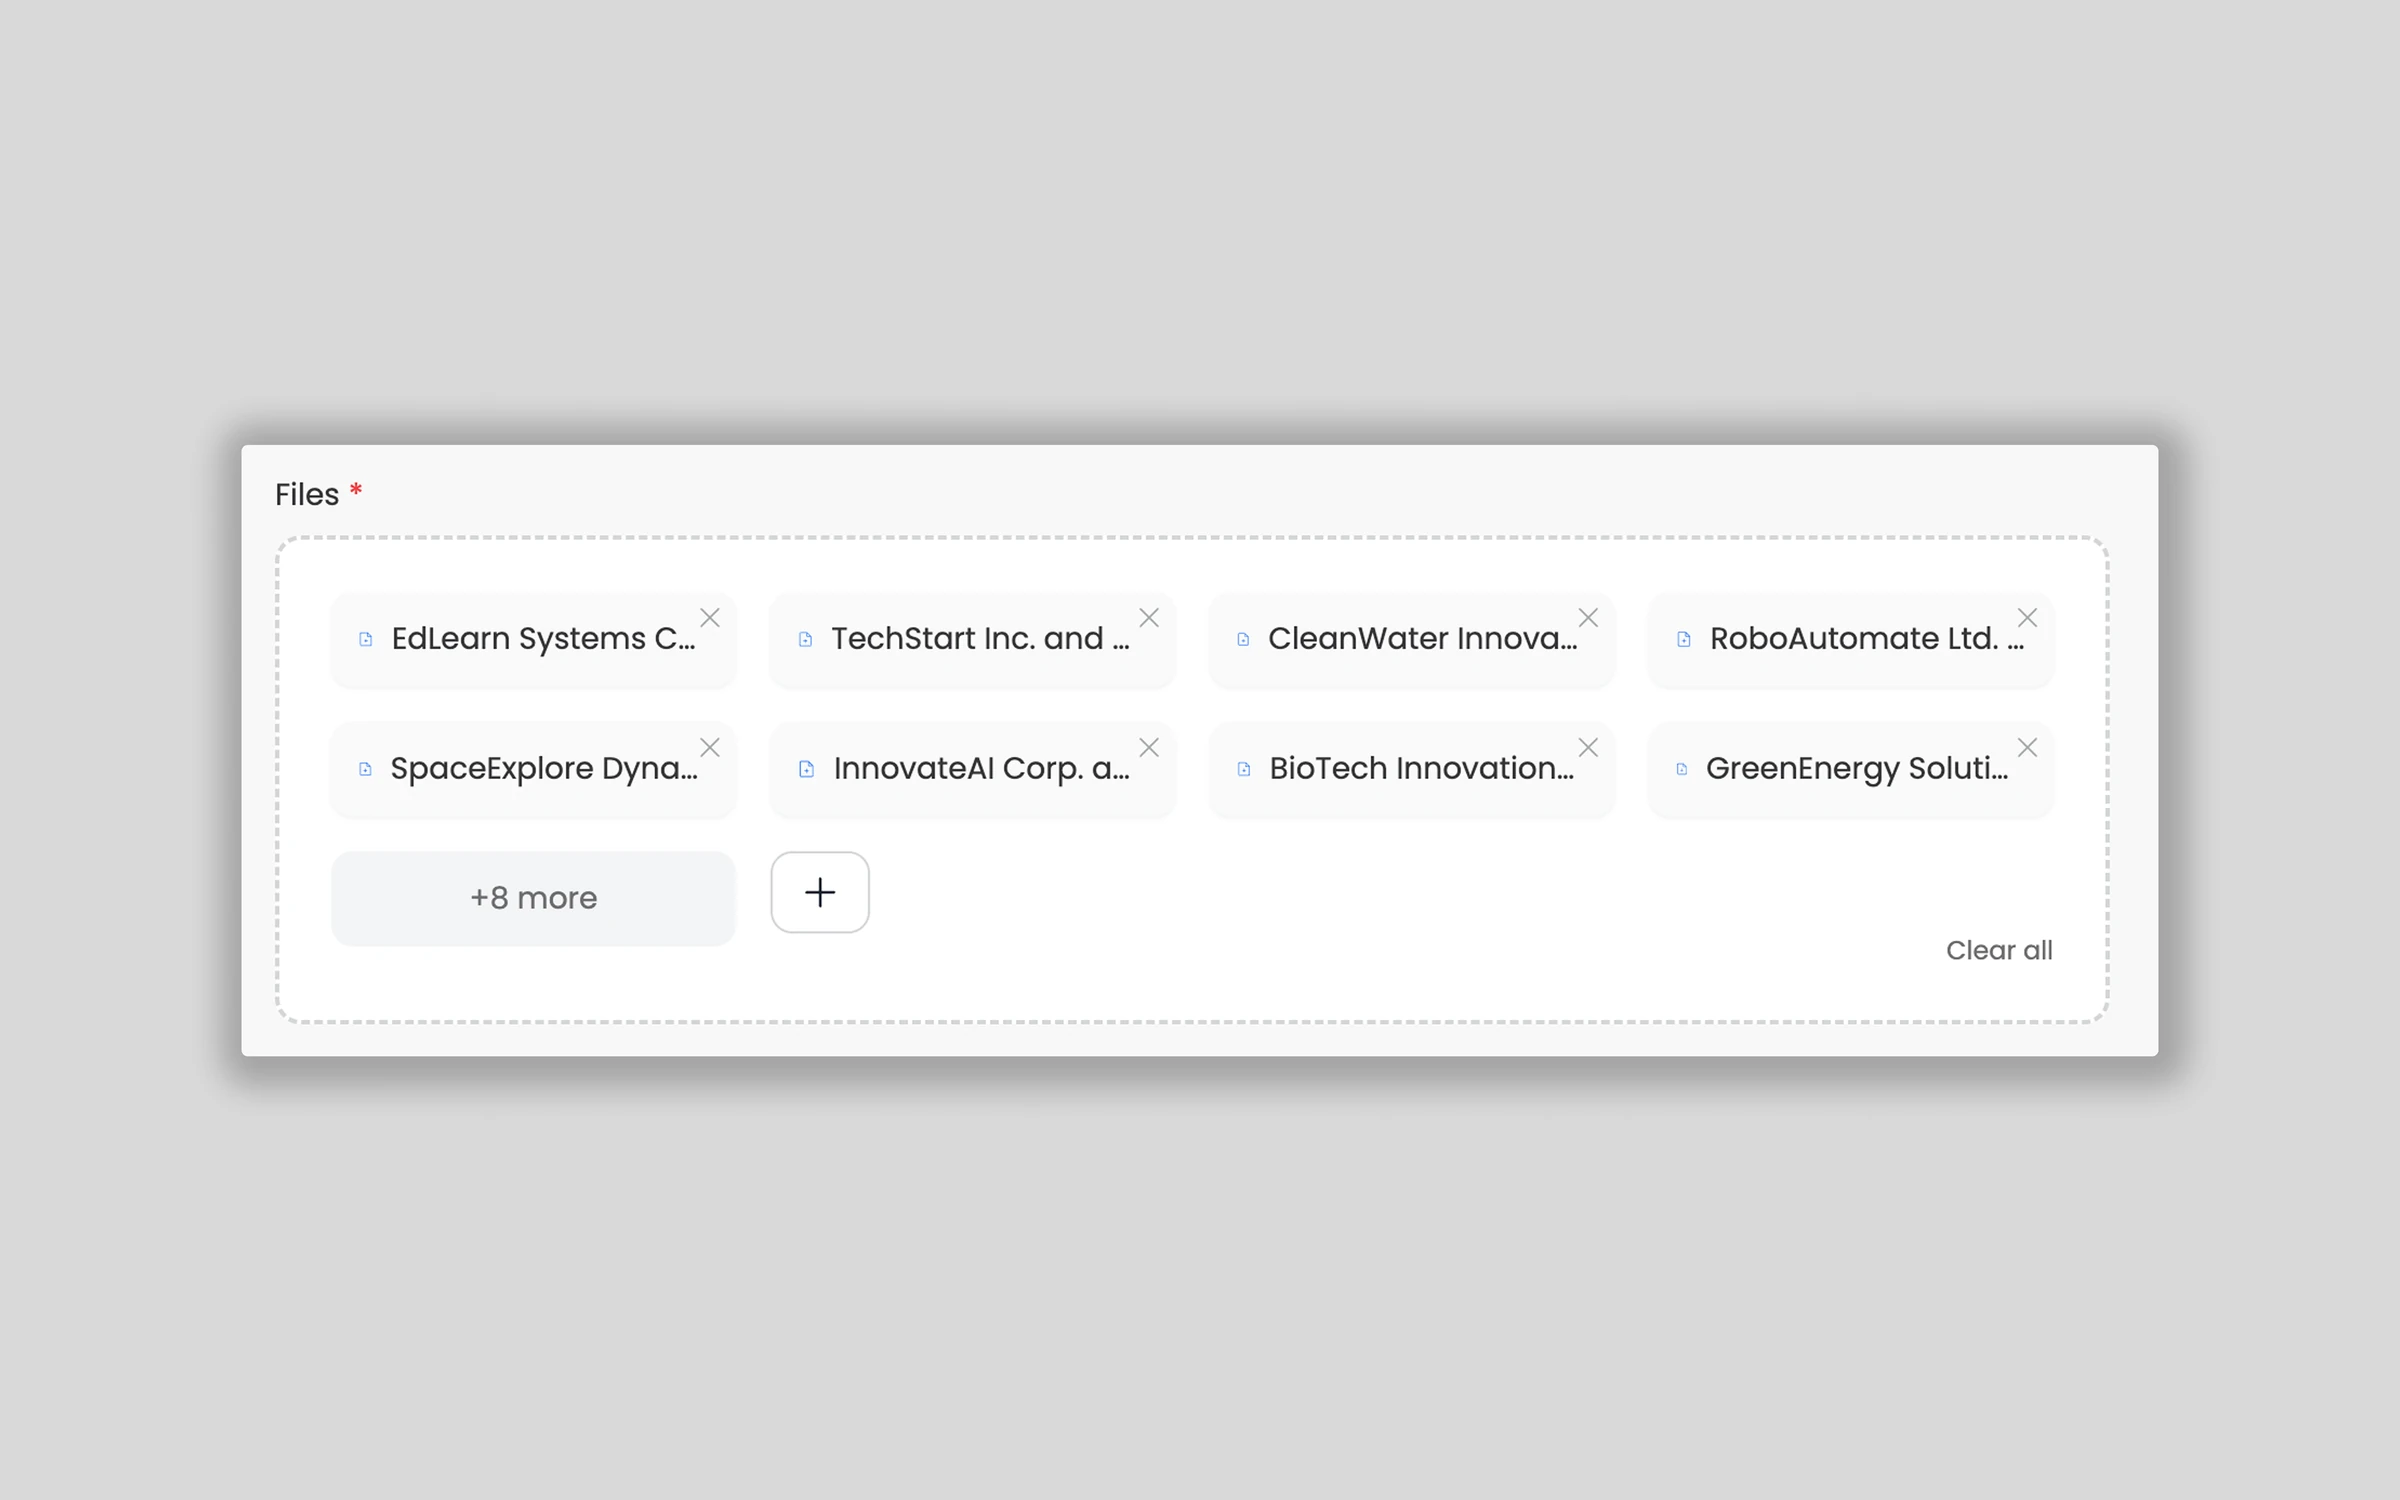Remove the CleanWater Innova file chip
This screenshot has height=1500, width=2400.
tap(1588, 618)
